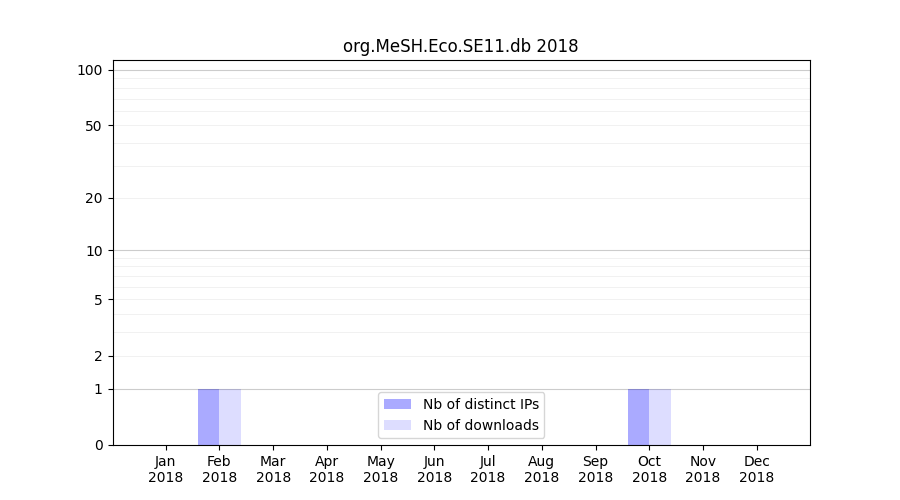The image size is (900, 500).
Task: Click the Nb of downloads legend swatch
Action: point(397,425)
